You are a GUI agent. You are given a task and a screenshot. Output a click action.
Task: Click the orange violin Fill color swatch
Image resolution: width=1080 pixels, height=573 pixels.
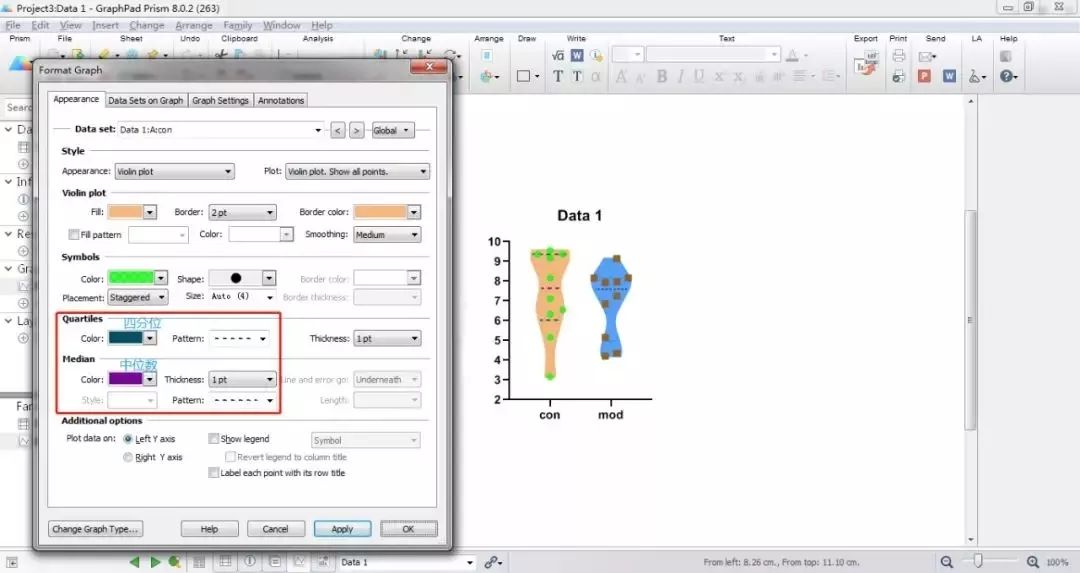[x=125, y=212]
